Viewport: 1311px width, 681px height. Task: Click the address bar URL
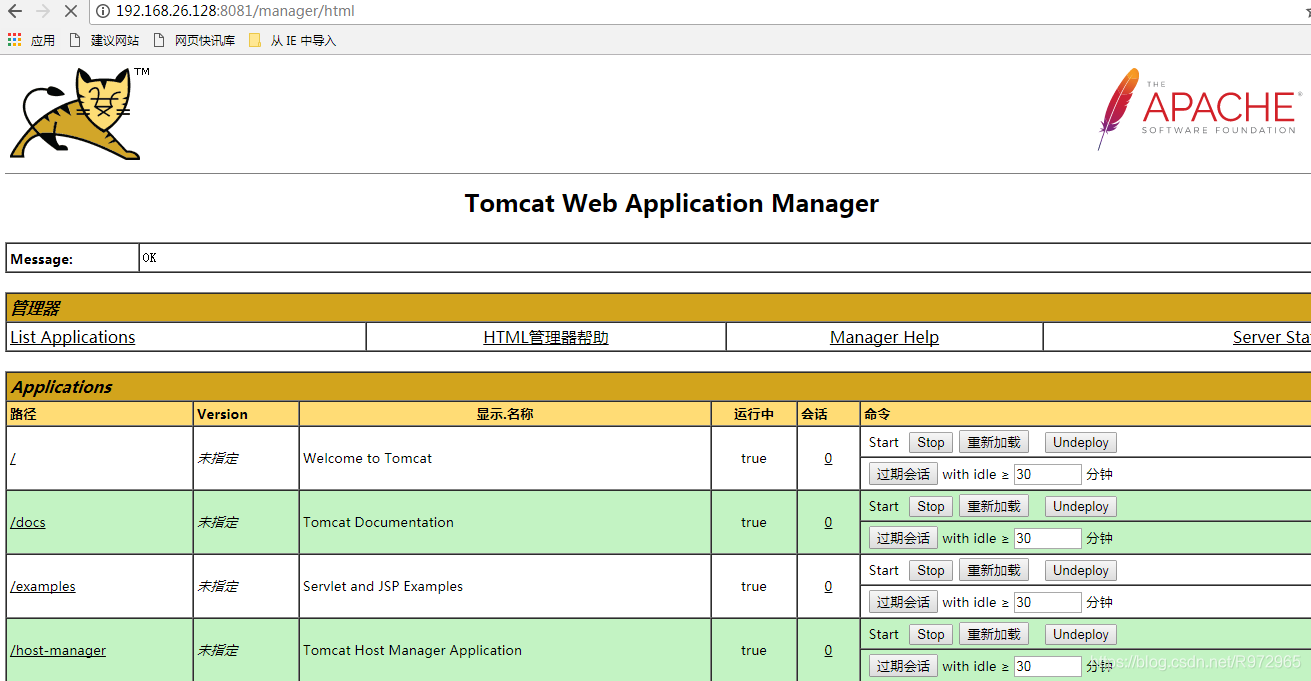[235, 12]
